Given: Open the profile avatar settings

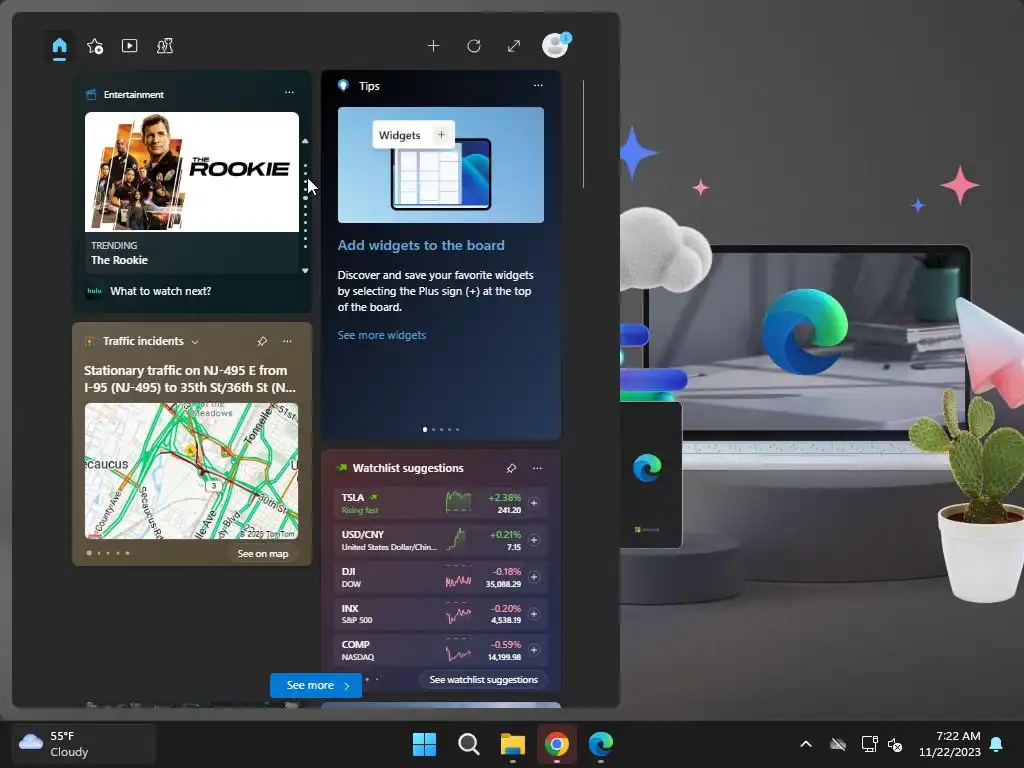Looking at the screenshot, I should (556, 46).
